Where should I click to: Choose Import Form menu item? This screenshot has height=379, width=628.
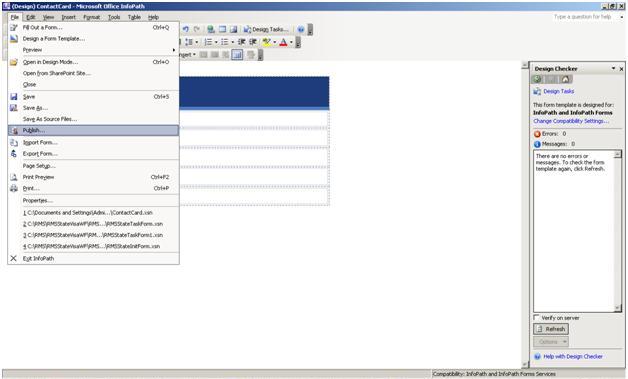(x=93, y=142)
